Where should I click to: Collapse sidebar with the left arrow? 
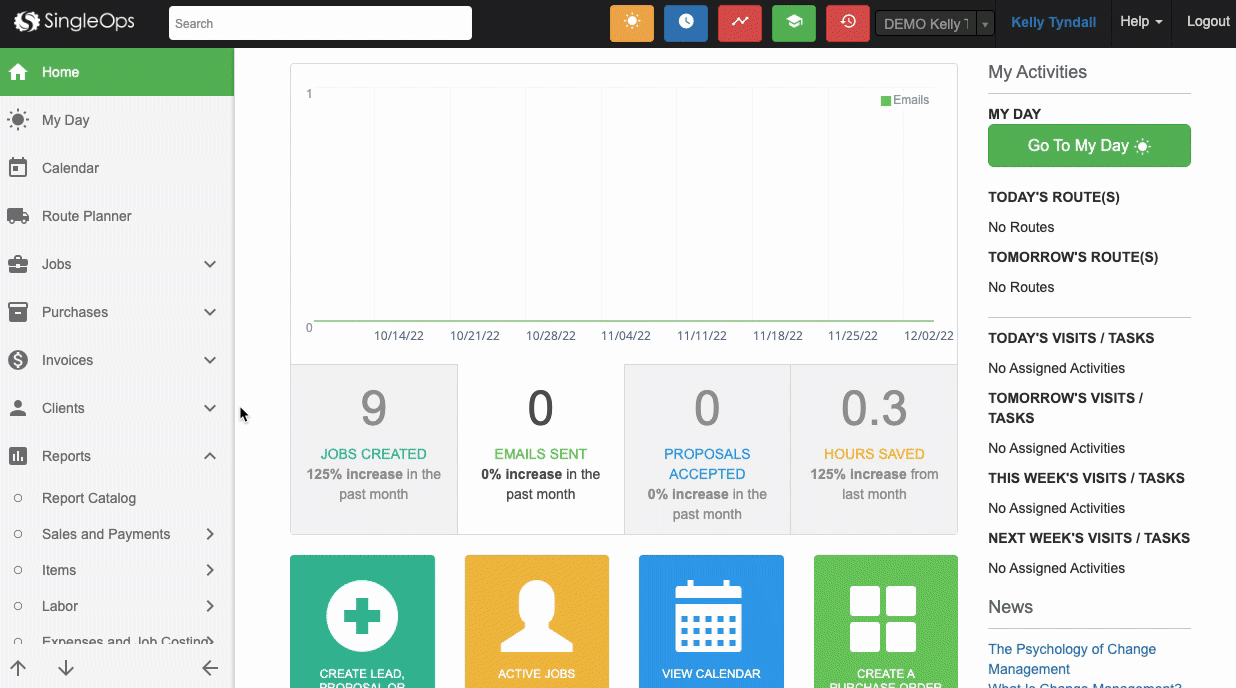point(210,668)
